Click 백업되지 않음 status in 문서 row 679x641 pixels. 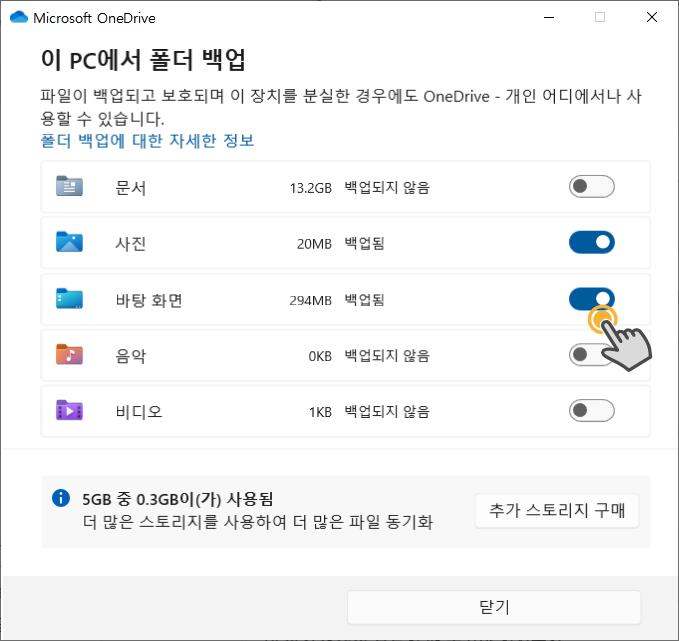pos(387,188)
